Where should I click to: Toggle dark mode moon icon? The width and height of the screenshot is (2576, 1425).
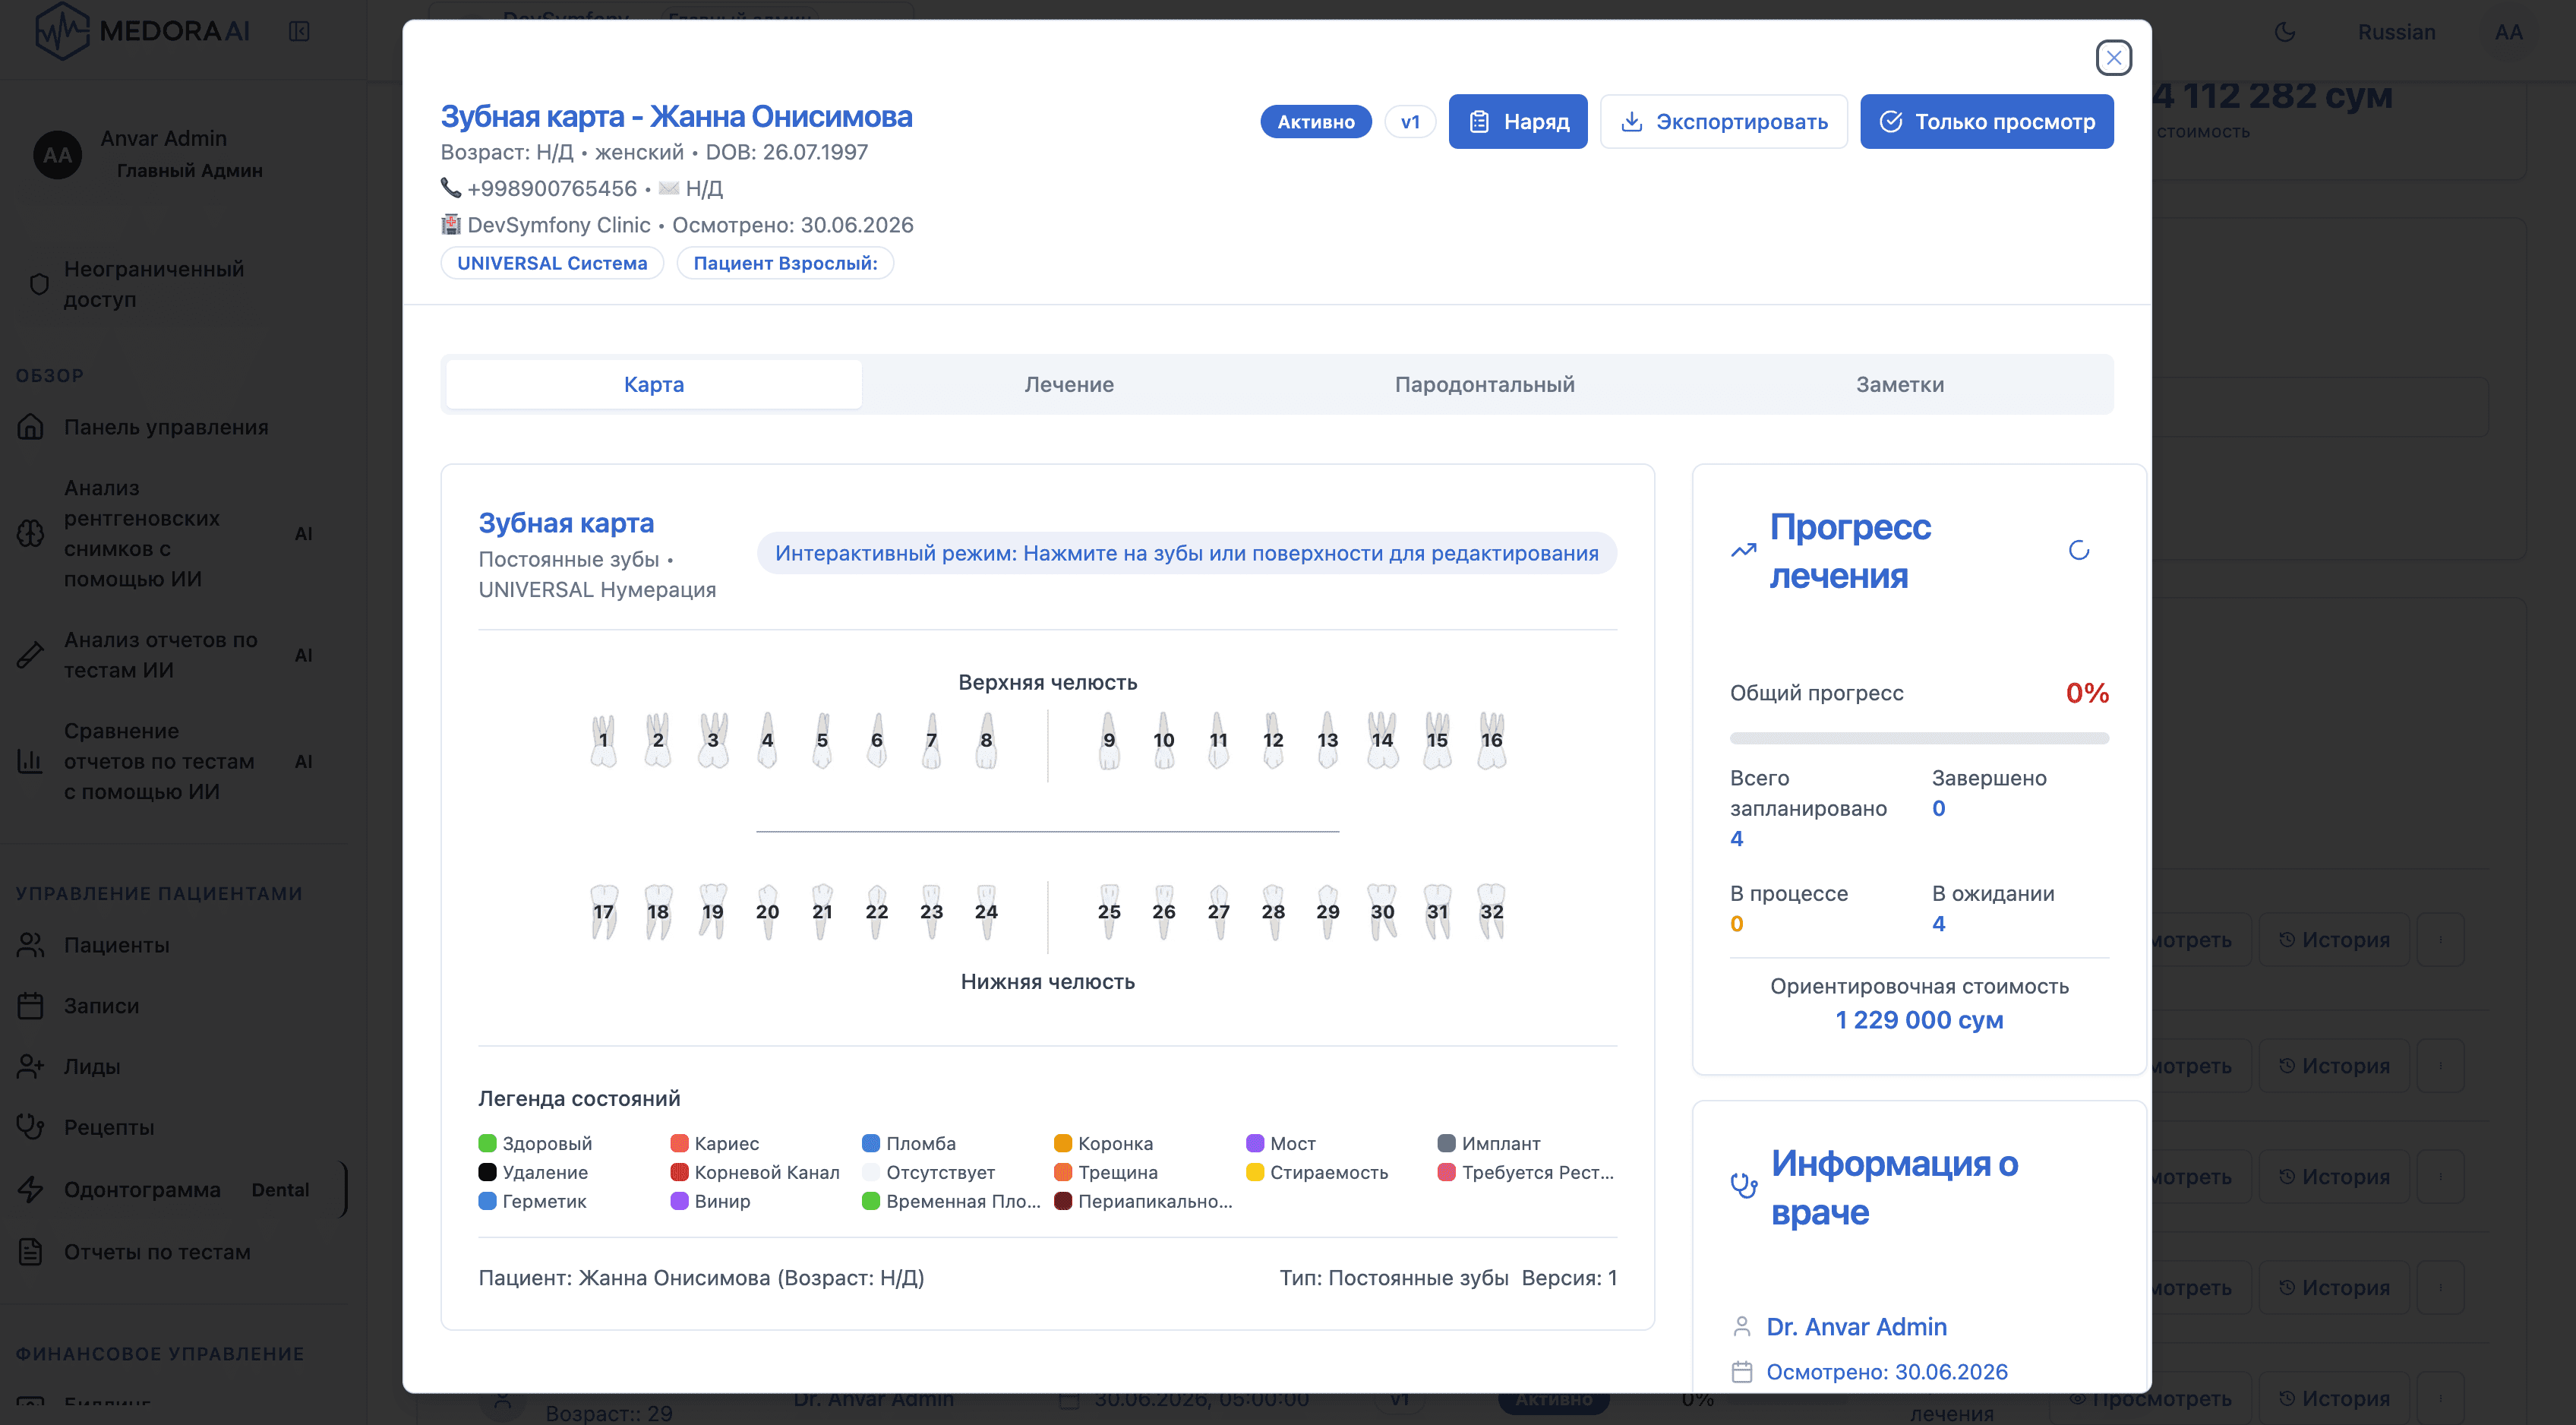2284,31
